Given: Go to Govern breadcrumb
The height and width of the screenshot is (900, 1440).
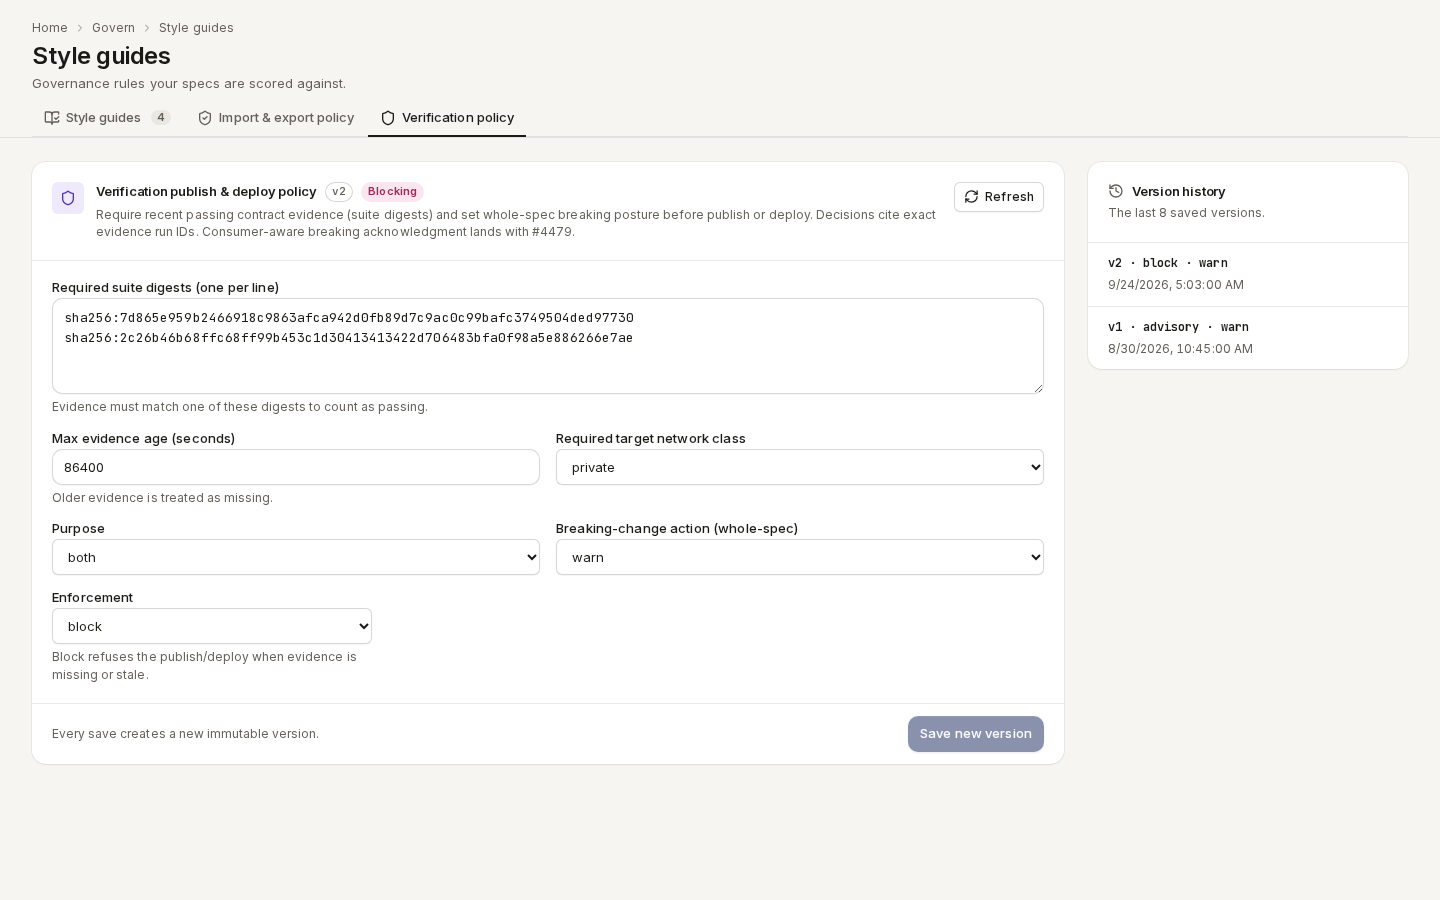Looking at the screenshot, I should pos(113,28).
